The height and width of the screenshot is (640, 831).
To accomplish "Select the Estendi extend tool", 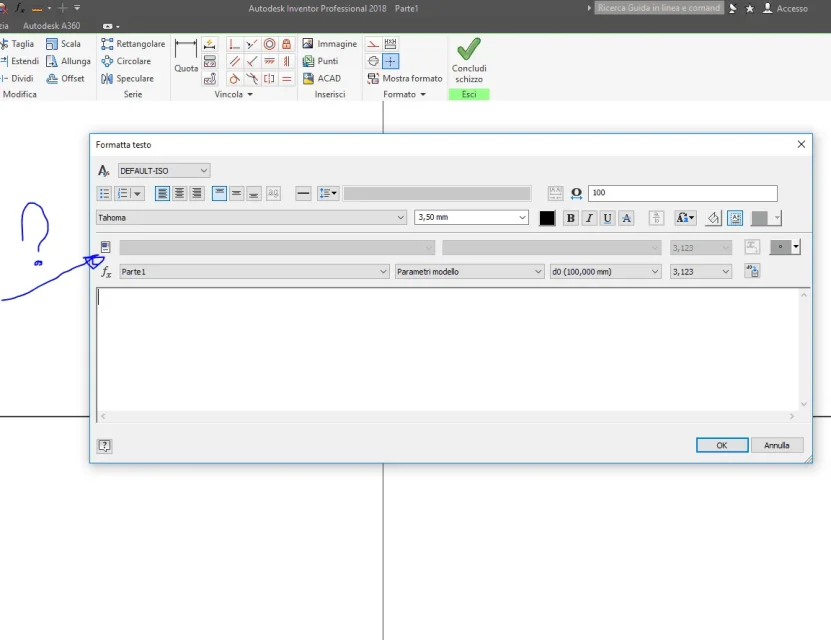I will pos(20,61).
